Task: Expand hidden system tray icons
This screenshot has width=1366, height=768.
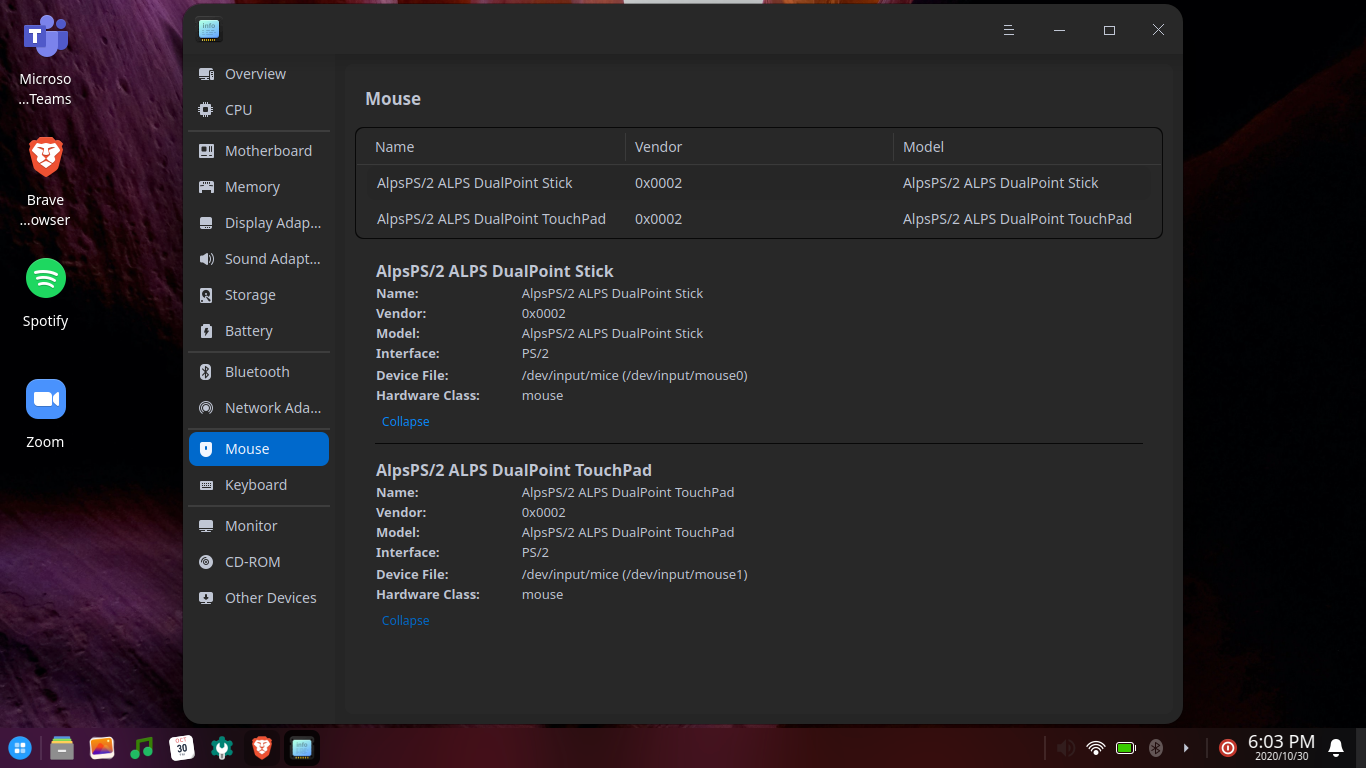Action: [x=1186, y=747]
